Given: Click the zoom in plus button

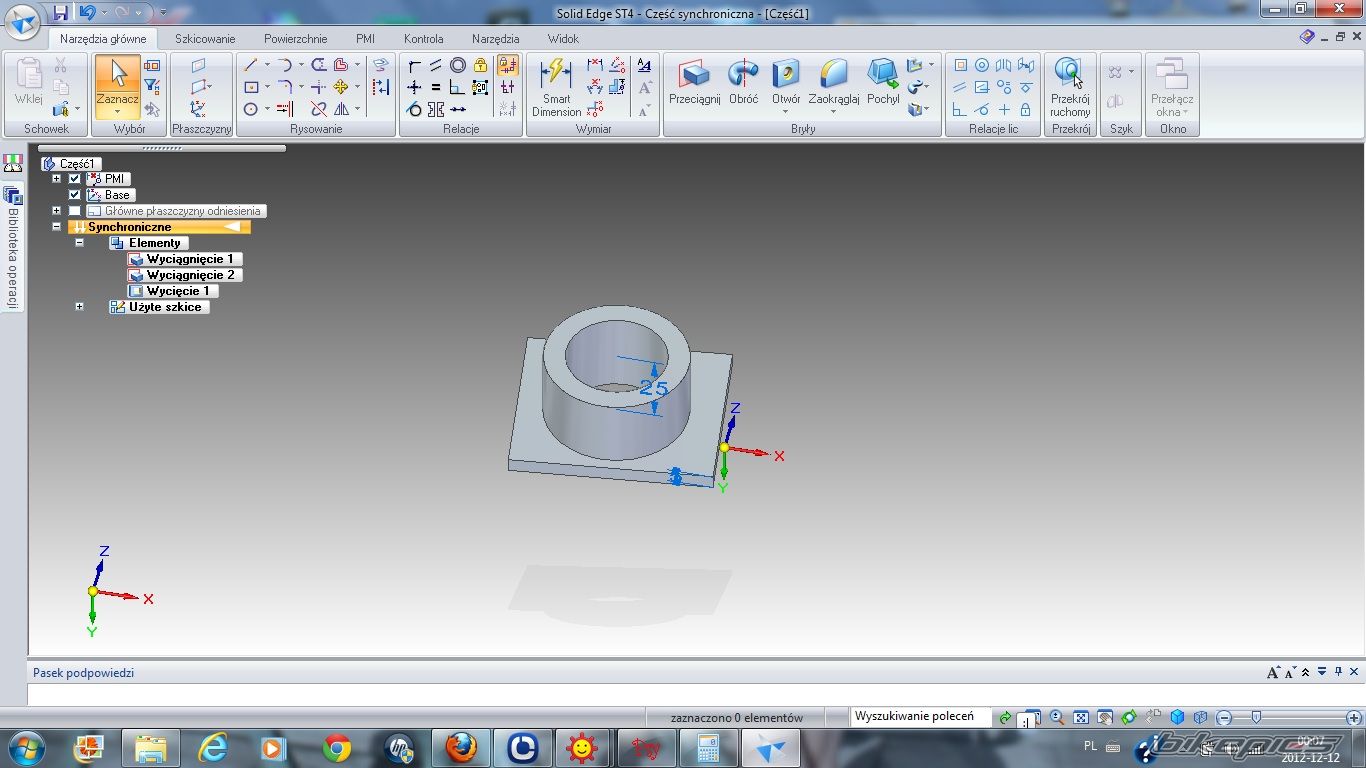Looking at the screenshot, I should (1353, 718).
